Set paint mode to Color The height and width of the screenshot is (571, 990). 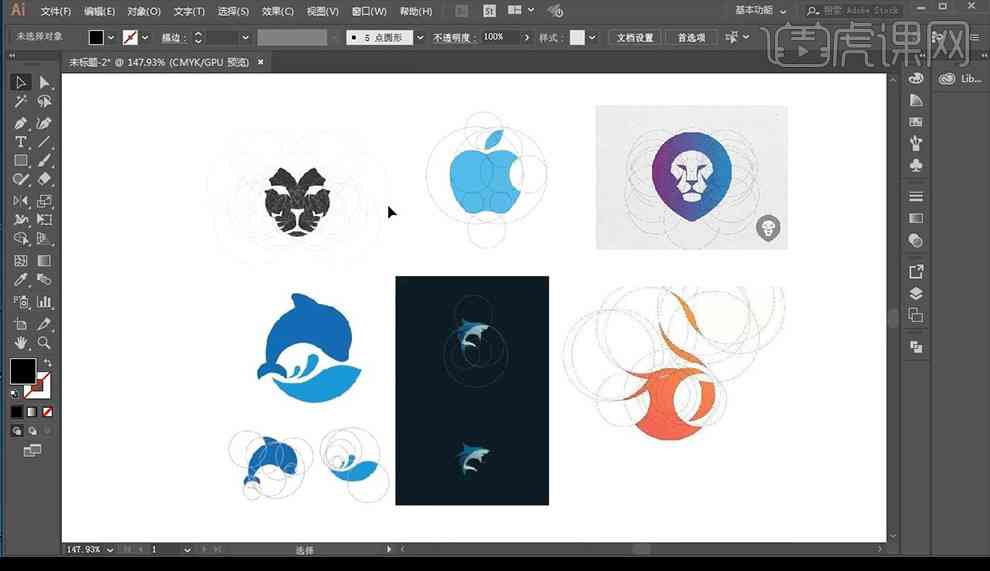pos(16,412)
